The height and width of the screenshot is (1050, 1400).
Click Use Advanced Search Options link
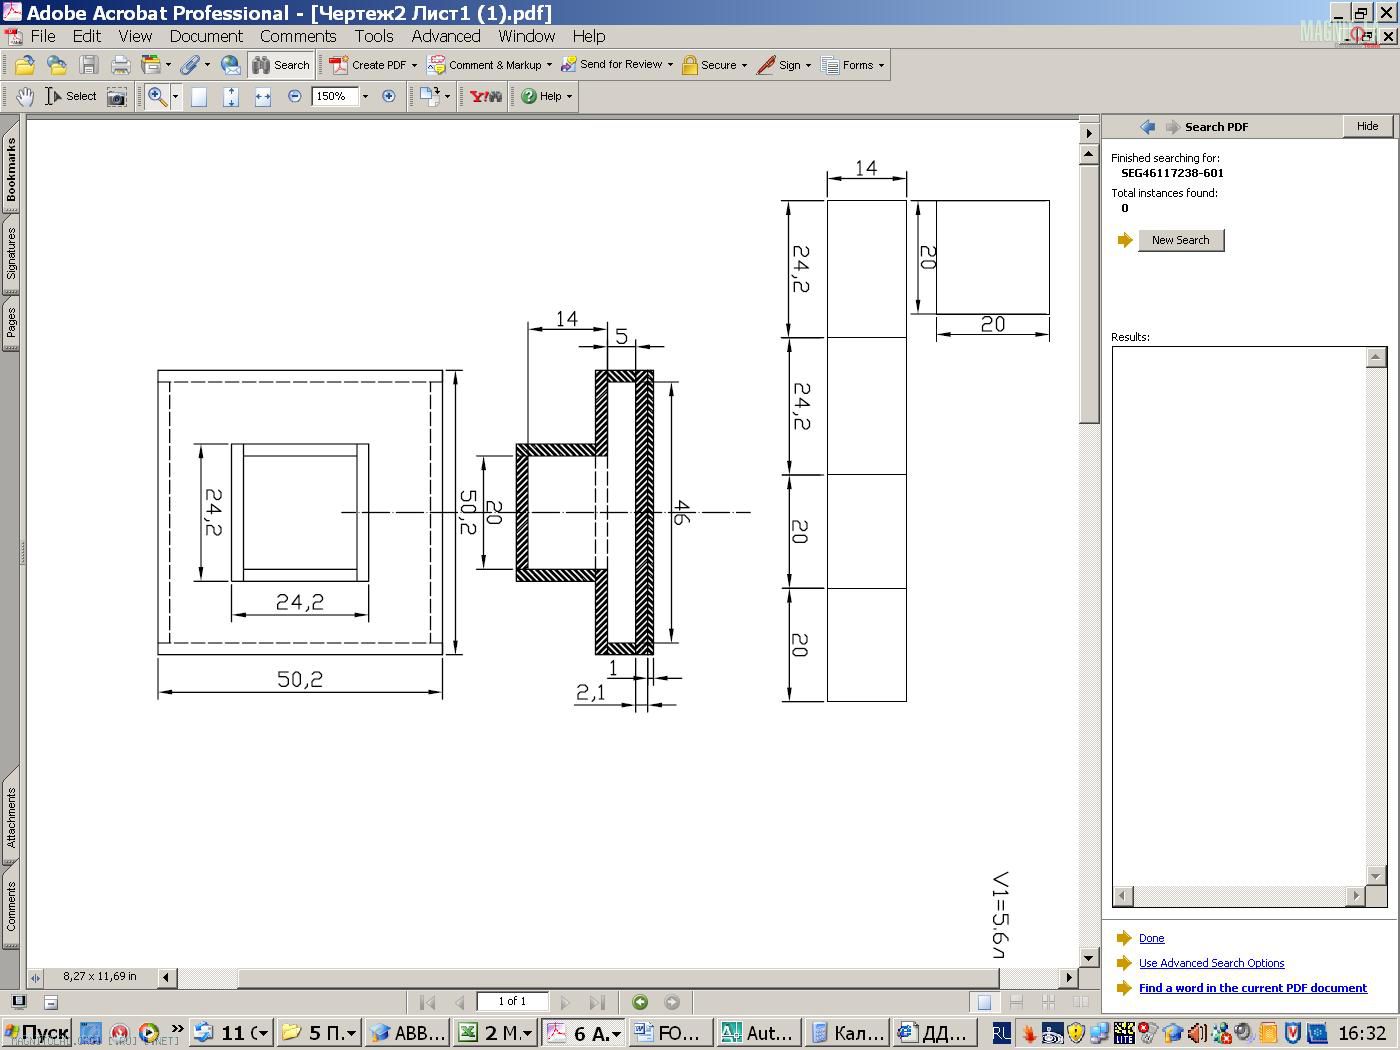pyautogui.click(x=1211, y=963)
